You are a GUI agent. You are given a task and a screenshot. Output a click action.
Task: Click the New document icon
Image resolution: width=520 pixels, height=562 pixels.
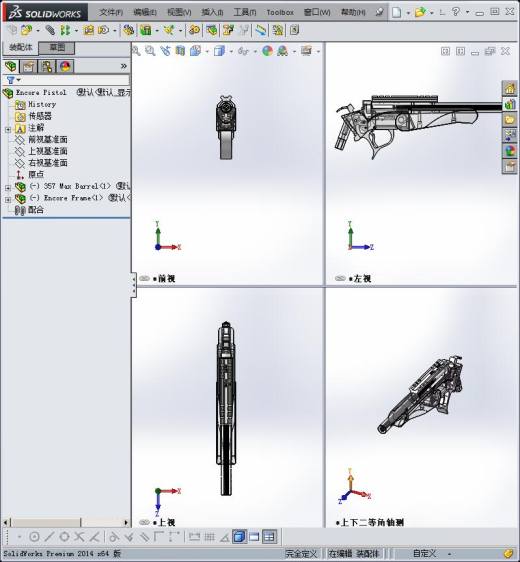[x=396, y=13]
